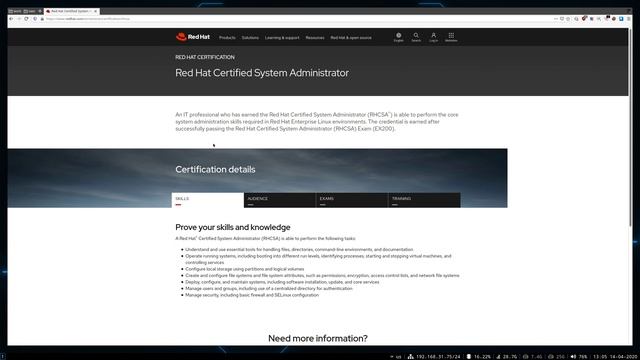Click the browser vertical scrollbar
Viewport: 640px width, 360px height.
click(x=631, y=127)
